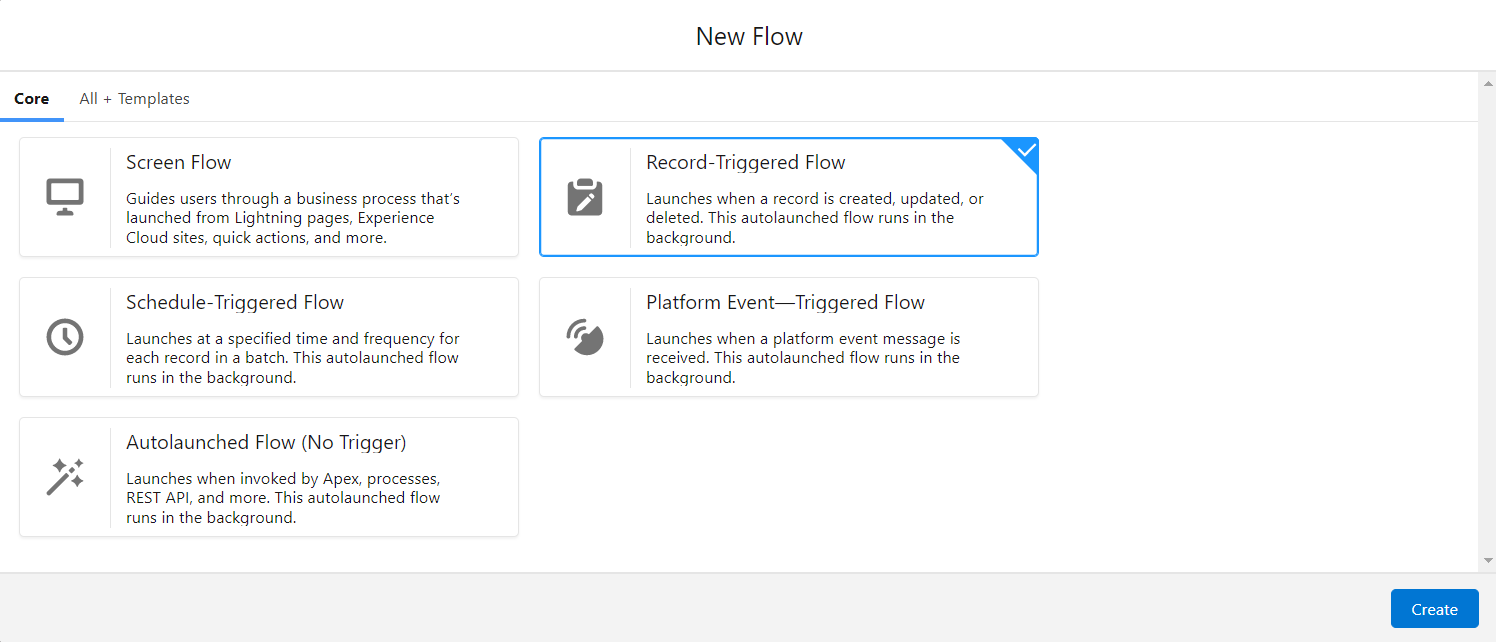Click the Screen Flow monitor icon
The image size is (1496, 642).
click(x=65, y=197)
